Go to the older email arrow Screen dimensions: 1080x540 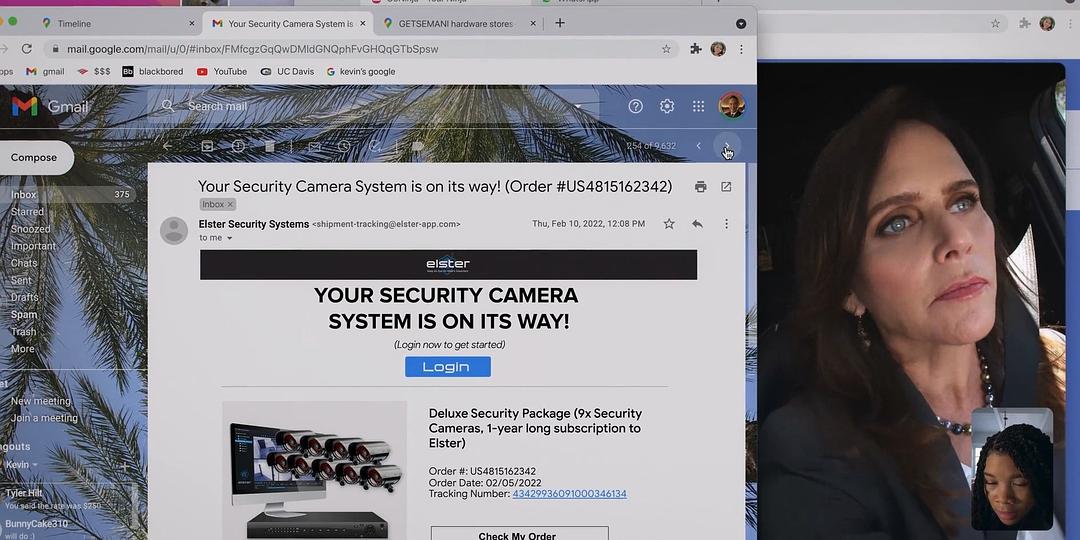(x=727, y=146)
